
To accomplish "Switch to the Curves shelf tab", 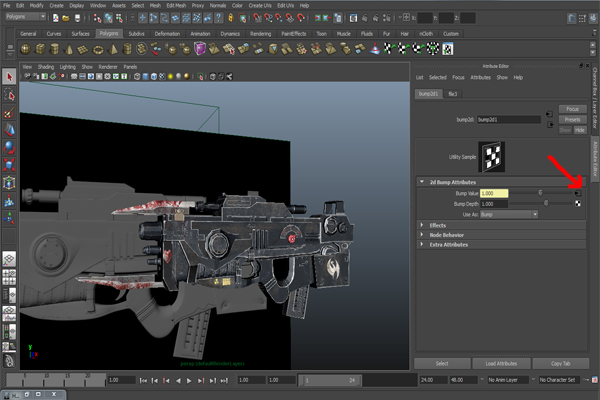I will [x=54, y=34].
